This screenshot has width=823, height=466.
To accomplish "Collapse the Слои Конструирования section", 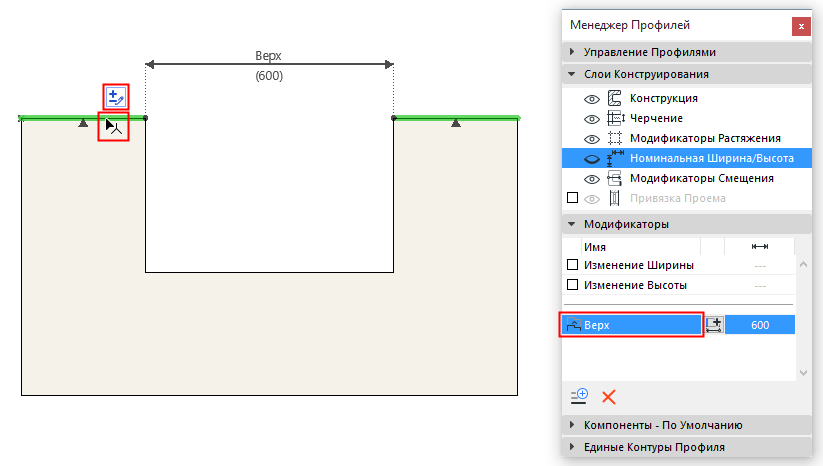I will click(572, 74).
